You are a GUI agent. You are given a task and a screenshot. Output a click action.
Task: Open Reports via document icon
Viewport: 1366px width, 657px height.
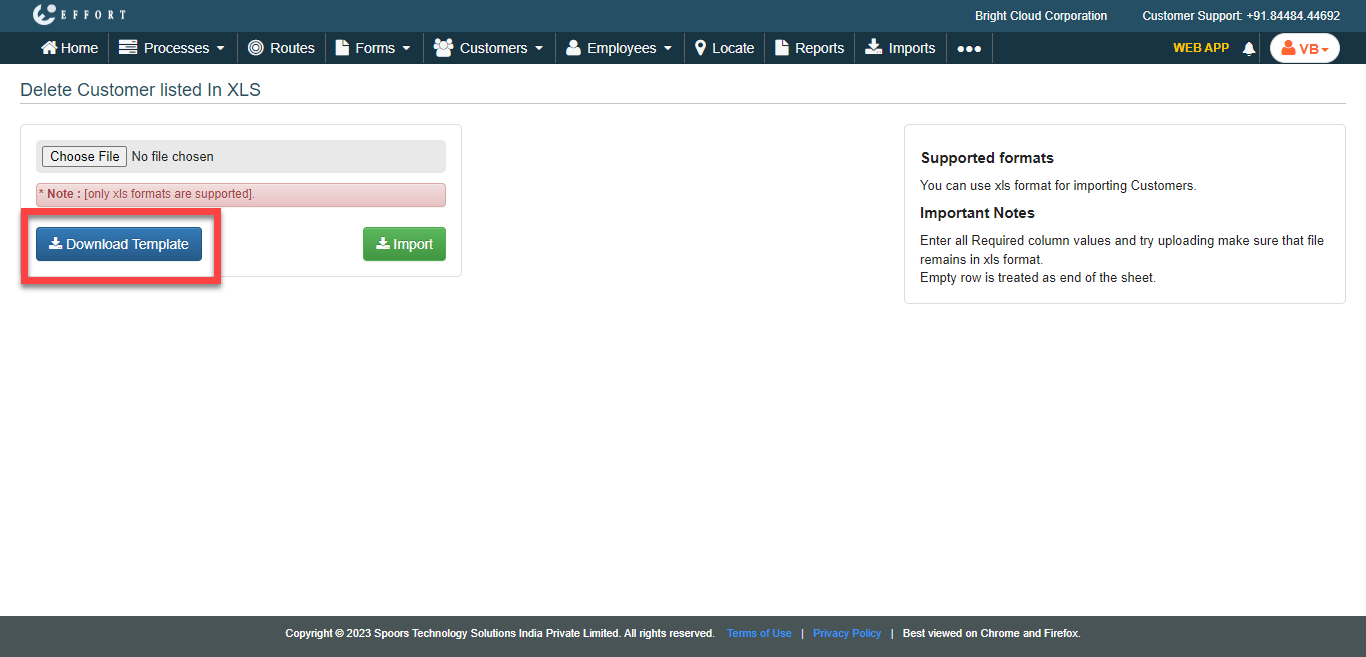[x=783, y=48]
